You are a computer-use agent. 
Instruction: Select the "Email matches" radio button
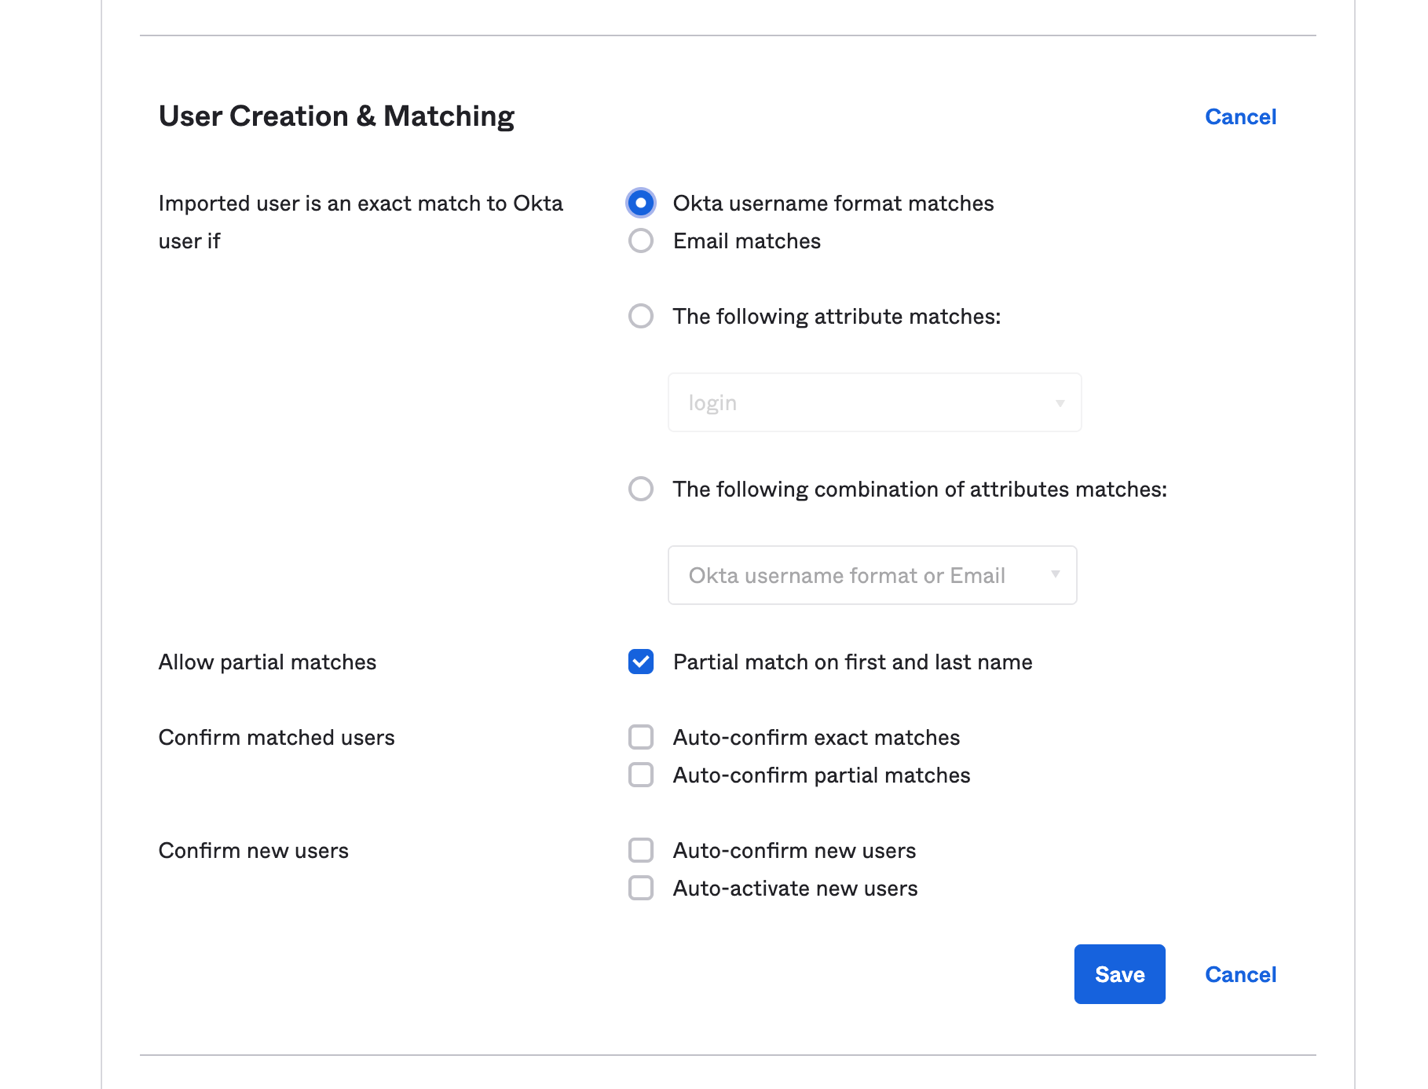click(x=640, y=240)
